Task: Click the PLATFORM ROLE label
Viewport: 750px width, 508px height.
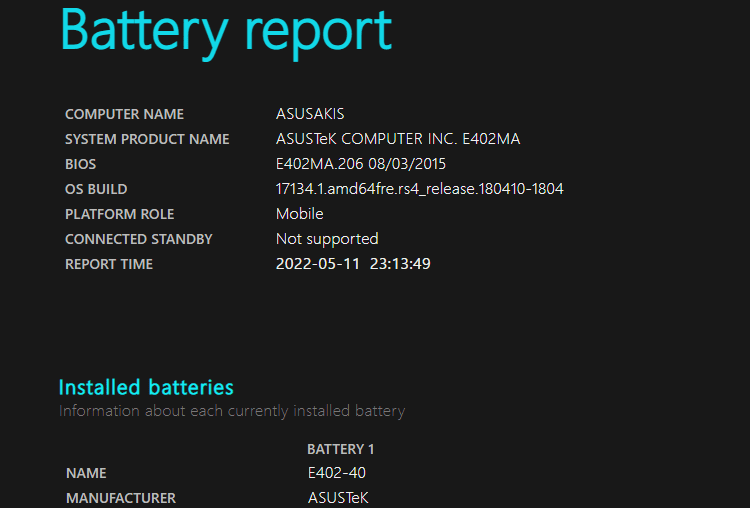Action: 120,214
